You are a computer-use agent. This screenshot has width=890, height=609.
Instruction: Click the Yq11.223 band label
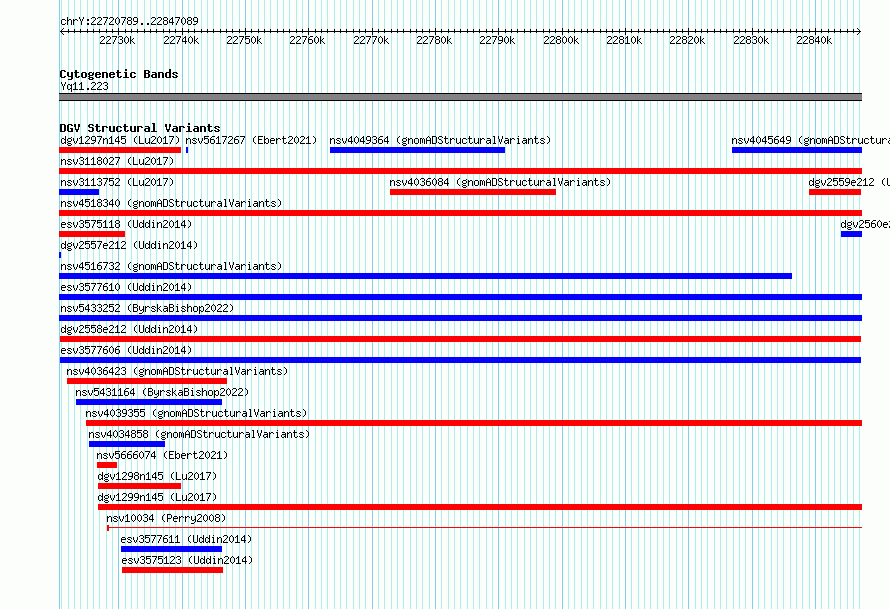(84, 86)
